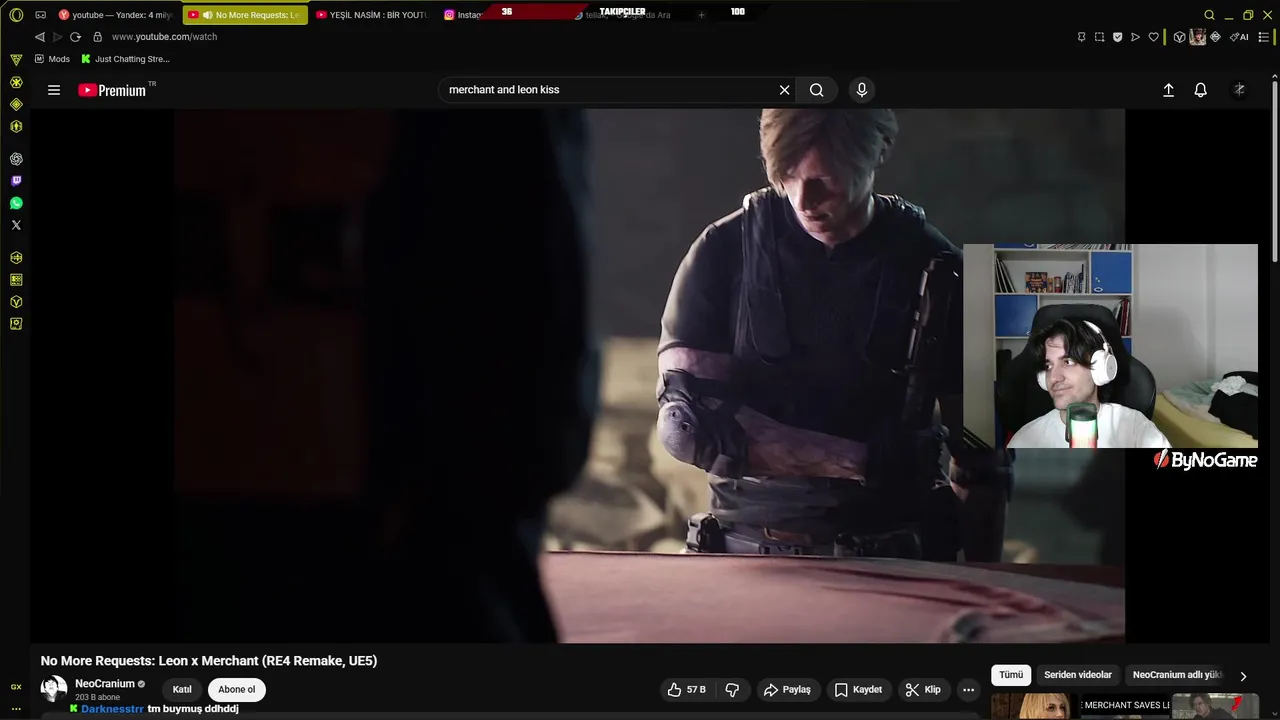Open the cube extensions icon in toolbar
The image size is (1280, 720).
pyautogui.click(x=1179, y=37)
